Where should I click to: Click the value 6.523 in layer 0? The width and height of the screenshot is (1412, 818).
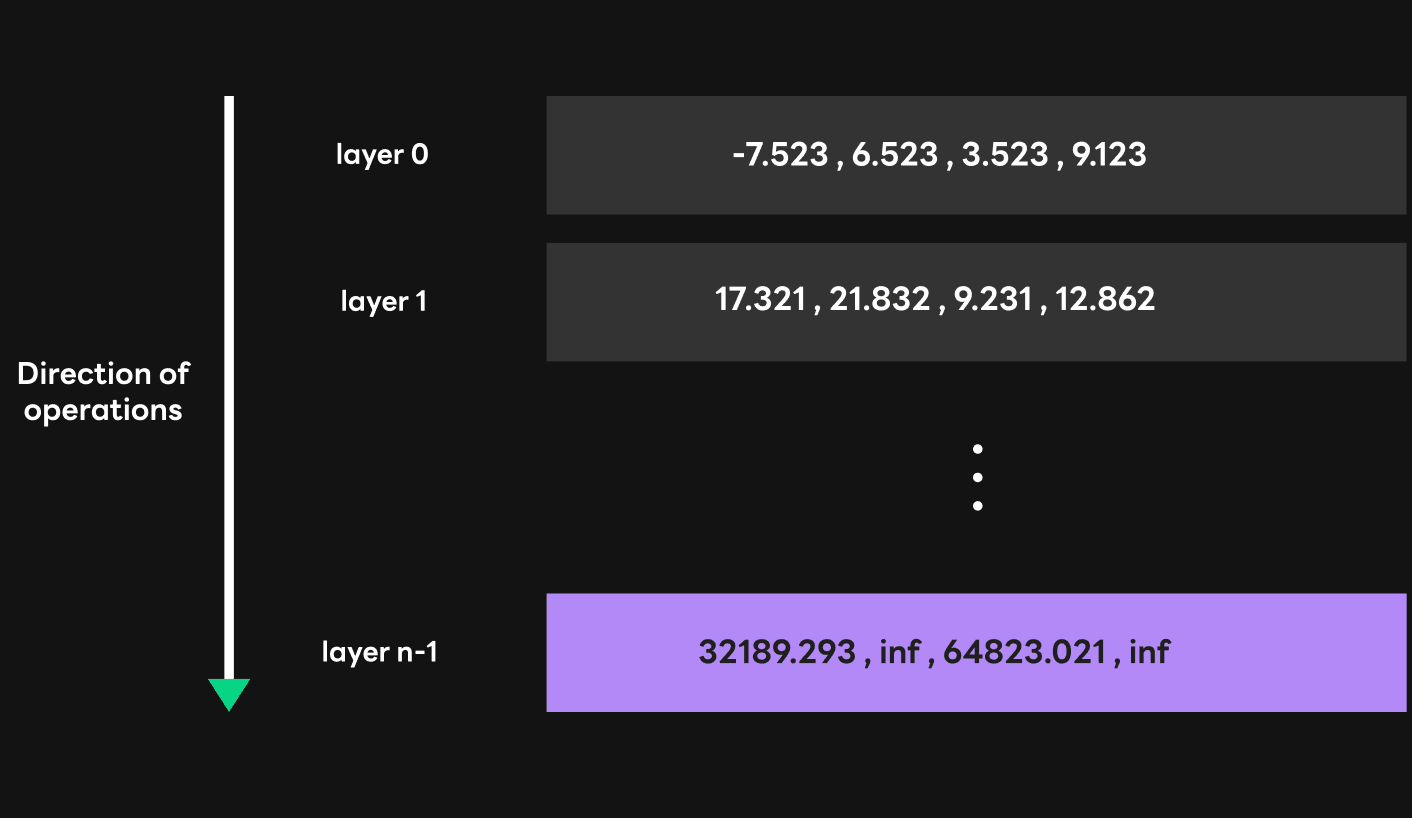tap(895, 155)
